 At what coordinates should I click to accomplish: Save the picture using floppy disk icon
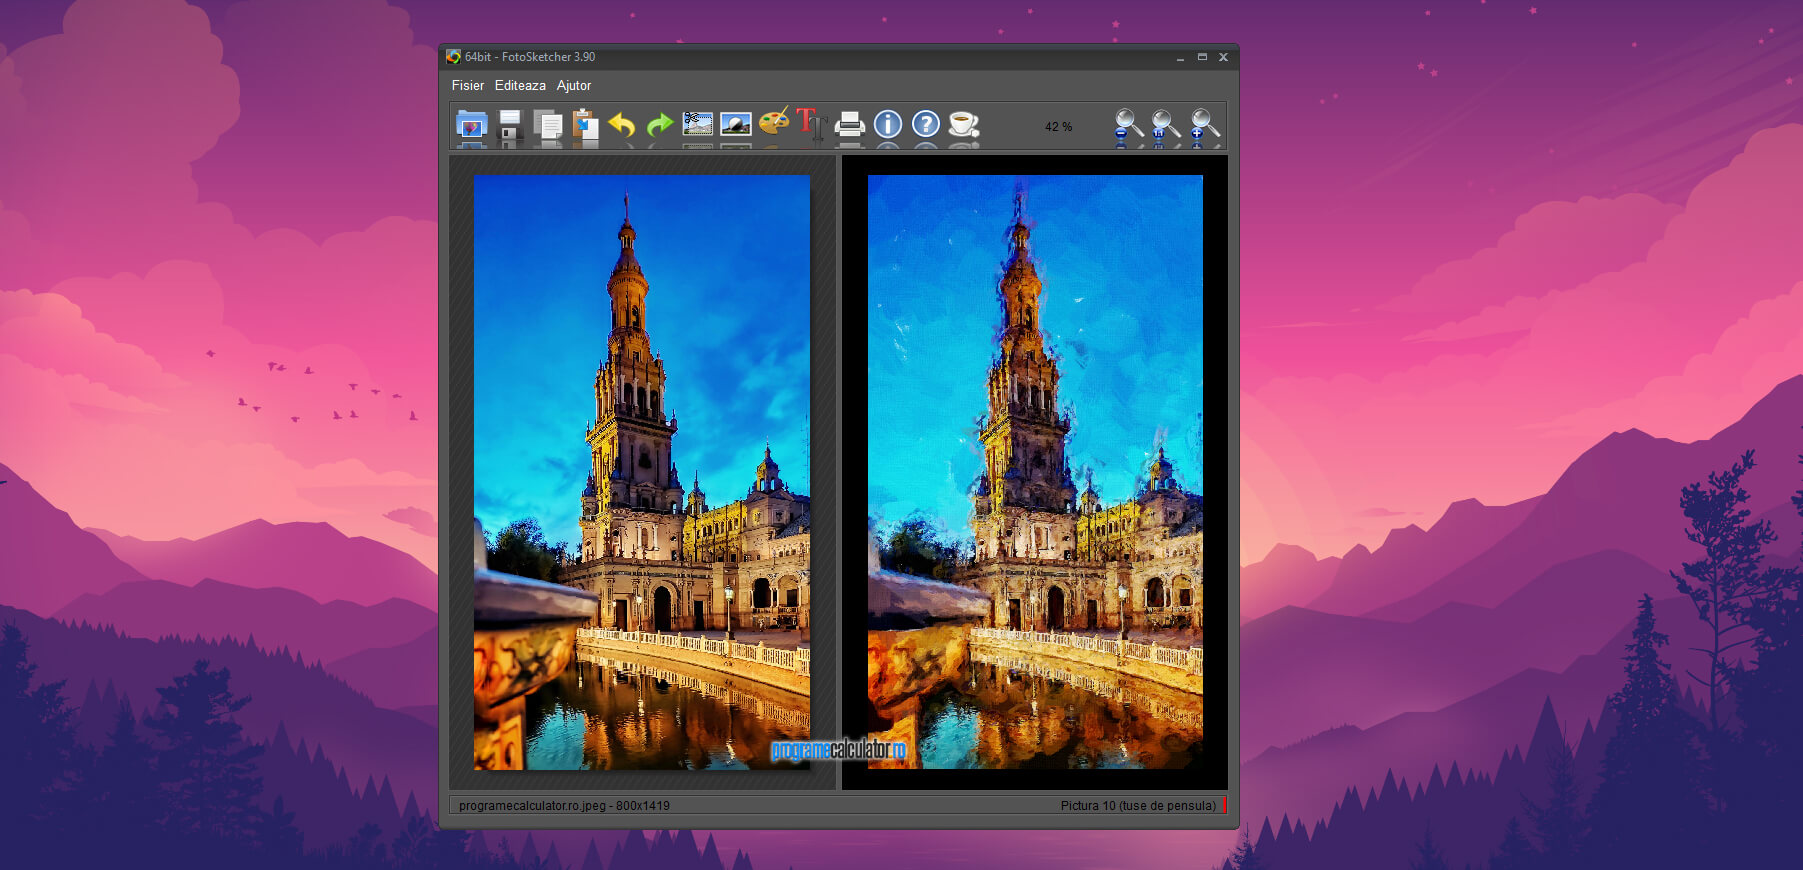(510, 125)
